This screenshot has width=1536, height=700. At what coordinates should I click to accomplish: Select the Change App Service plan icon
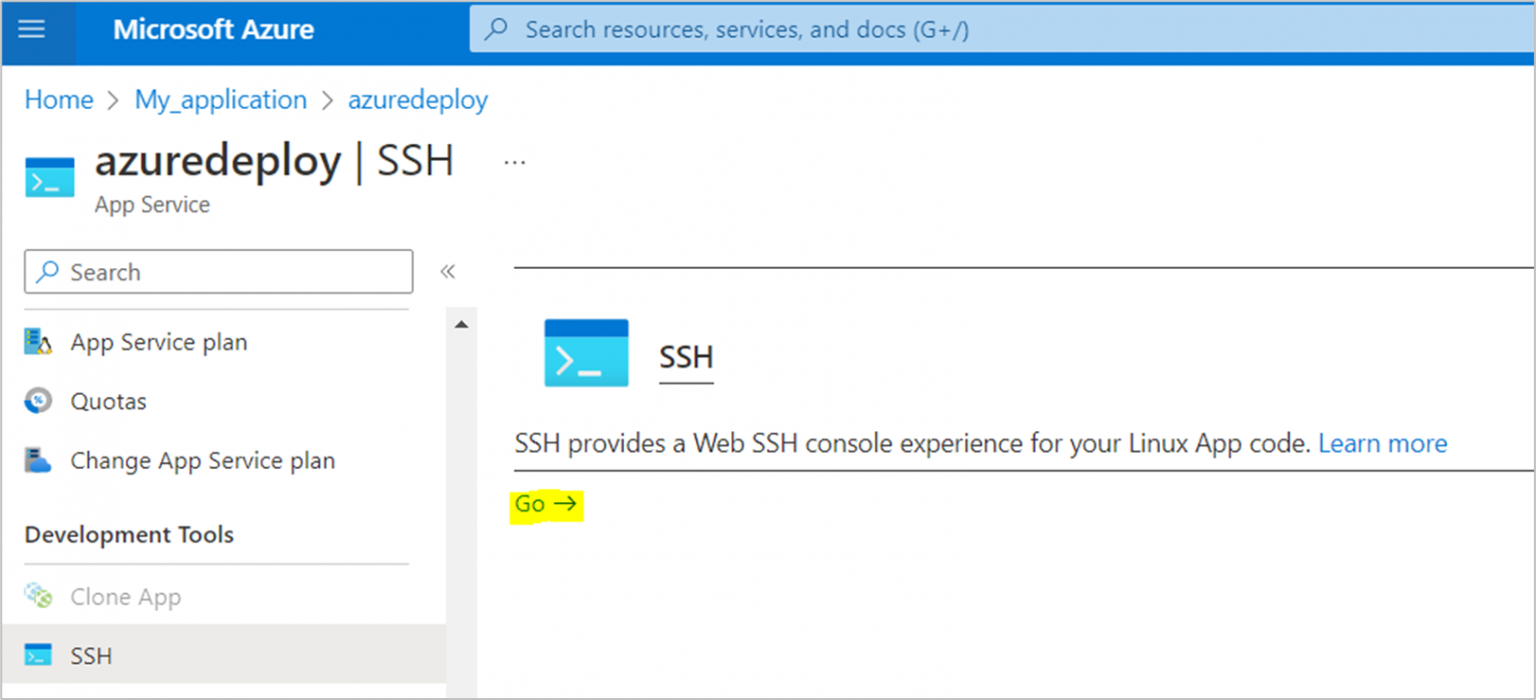click(36, 460)
